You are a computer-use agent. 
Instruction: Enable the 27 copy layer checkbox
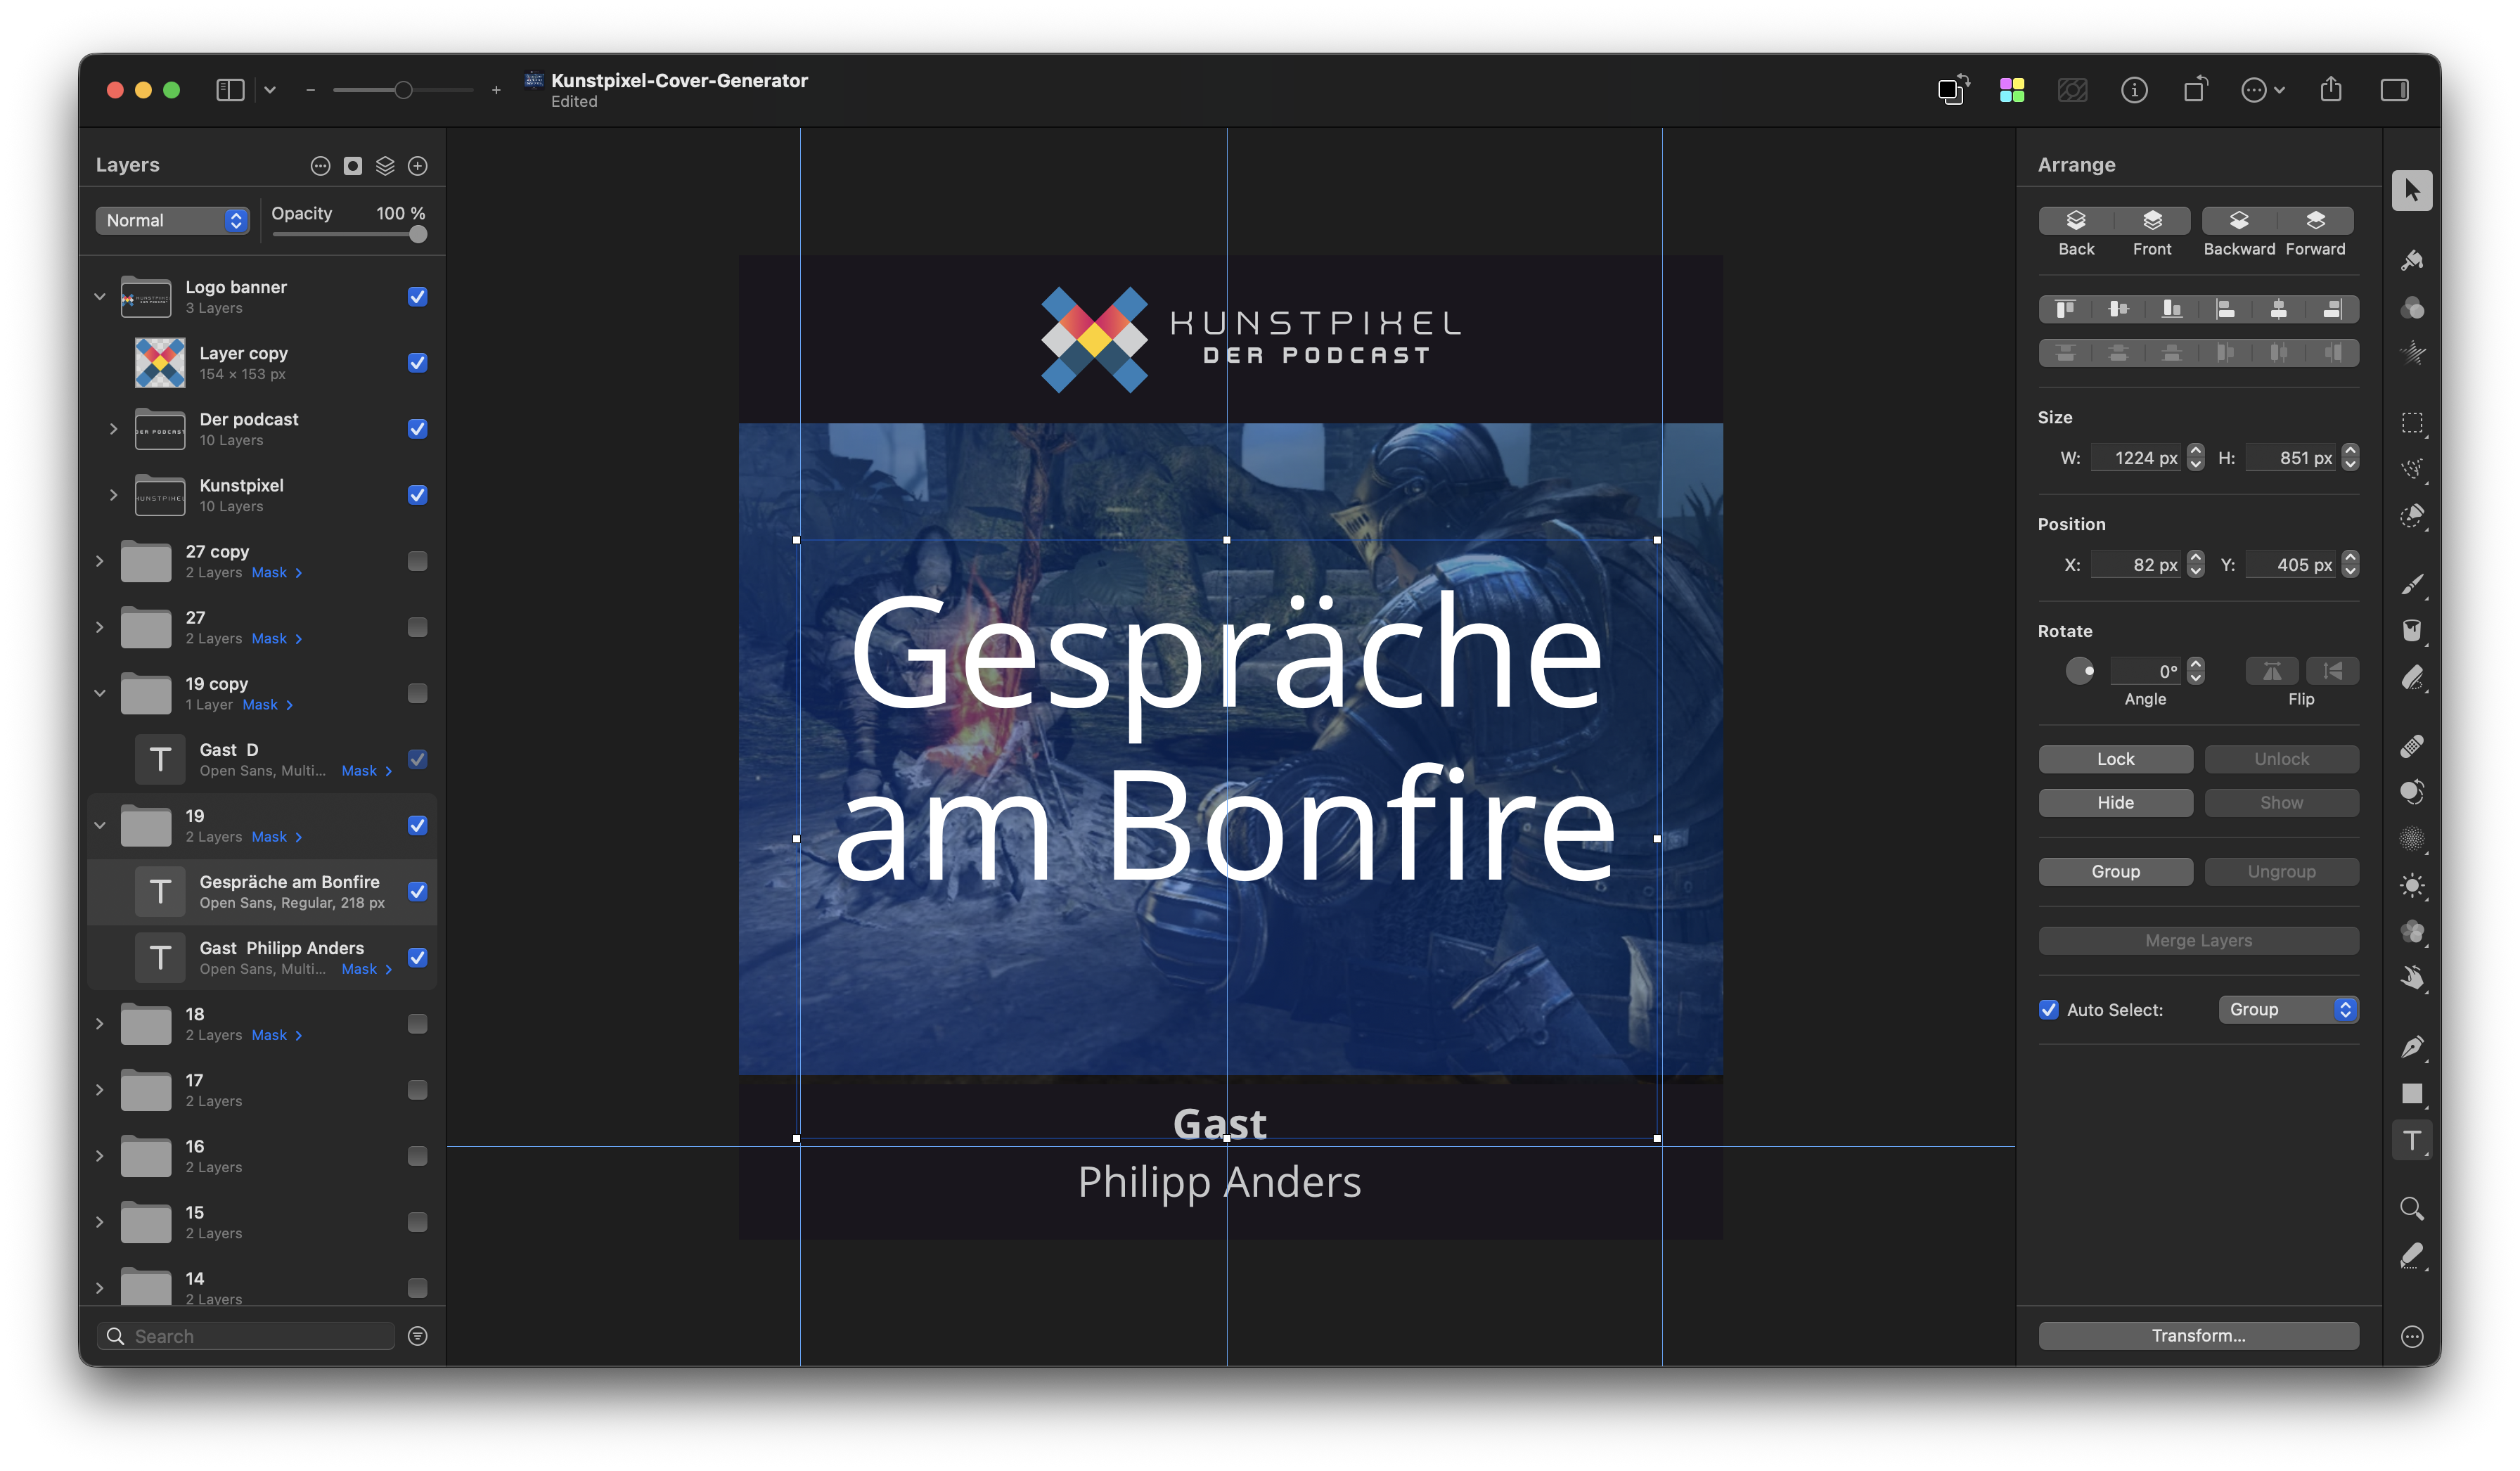click(x=417, y=561)
